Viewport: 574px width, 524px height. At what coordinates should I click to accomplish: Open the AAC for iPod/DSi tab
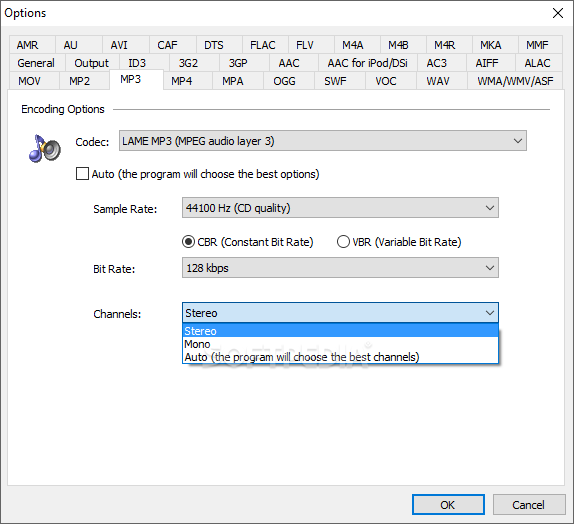(368, 63)
